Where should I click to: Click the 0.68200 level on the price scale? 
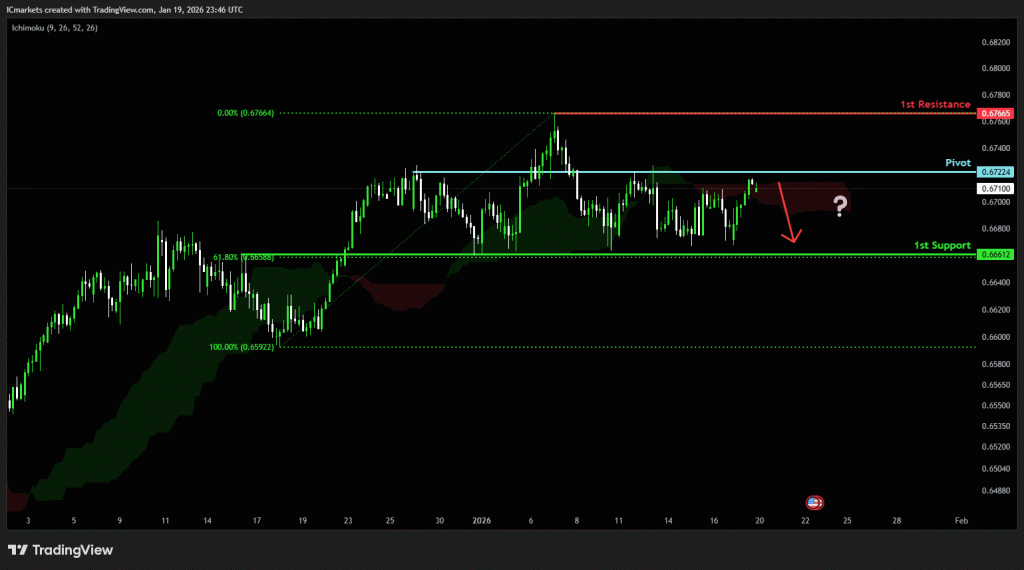[x=996, y=43]
